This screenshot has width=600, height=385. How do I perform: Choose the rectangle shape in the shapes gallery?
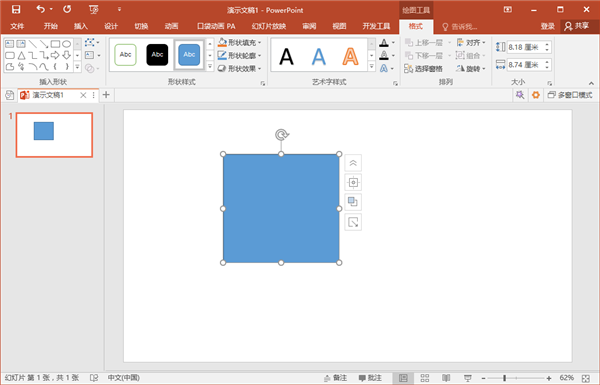55,44
